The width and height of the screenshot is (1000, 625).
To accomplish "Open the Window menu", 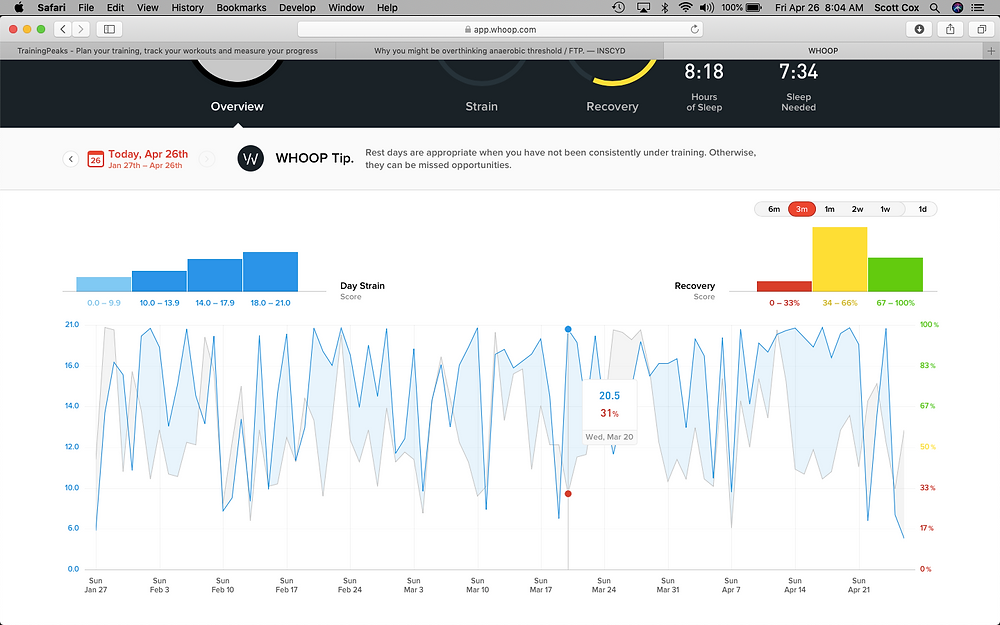I will pos(346,8).
